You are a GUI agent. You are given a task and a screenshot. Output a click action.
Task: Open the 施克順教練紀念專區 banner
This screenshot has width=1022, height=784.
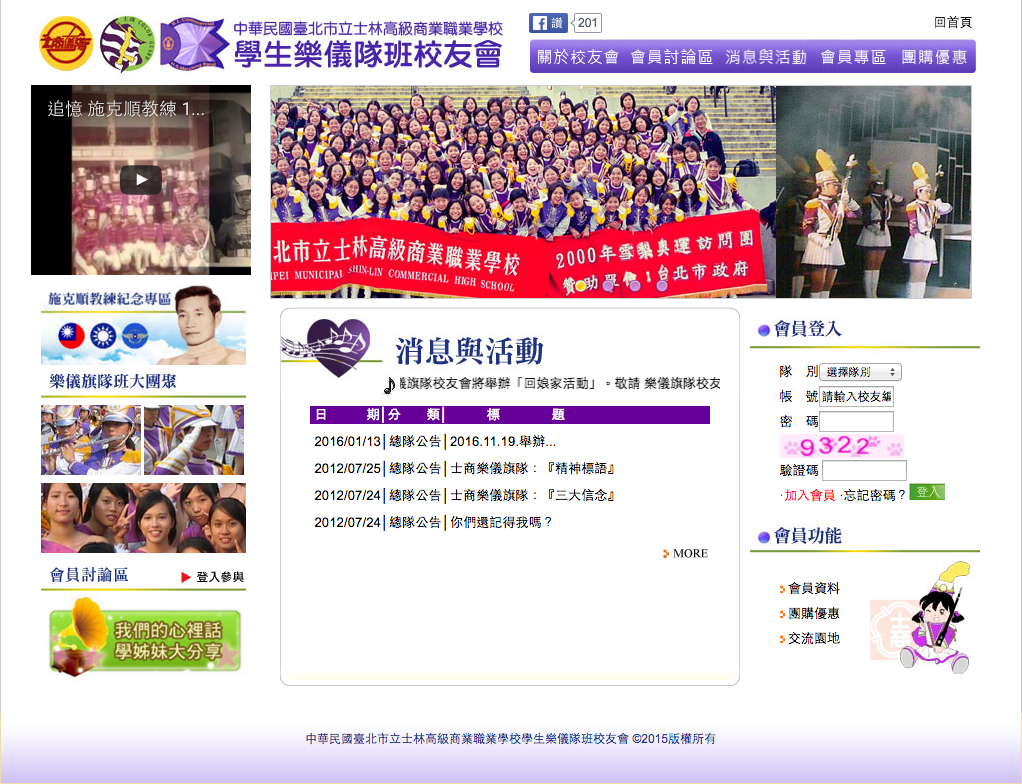(143, 327)
